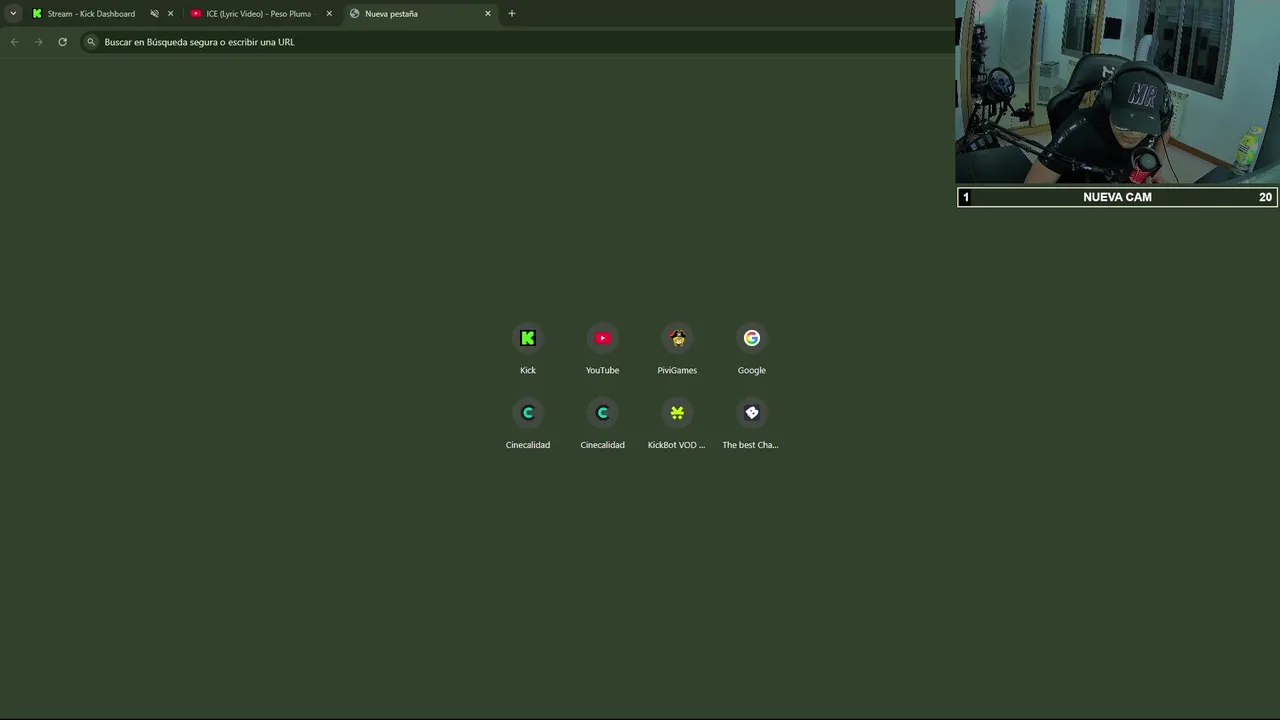This screenshot has width=1280, height=720.
Task: Open the YouTube shortcut tile
Action: [x=602, y=350]
